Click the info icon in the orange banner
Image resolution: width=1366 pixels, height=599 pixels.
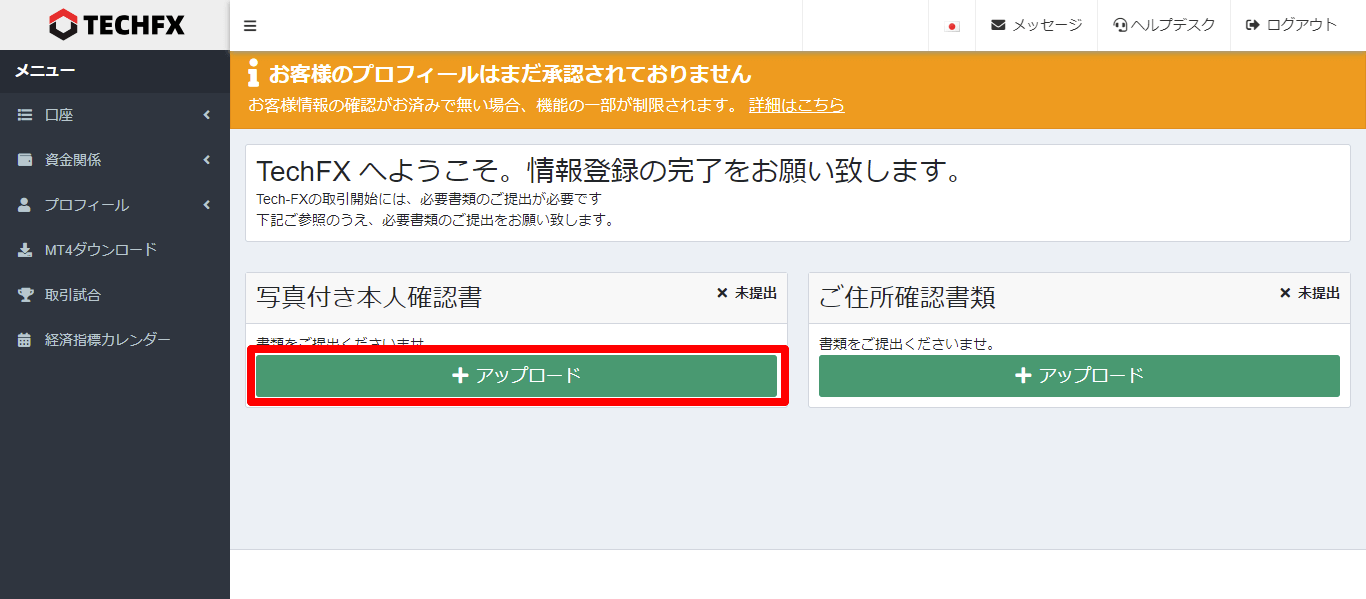(x=252, y=73)
